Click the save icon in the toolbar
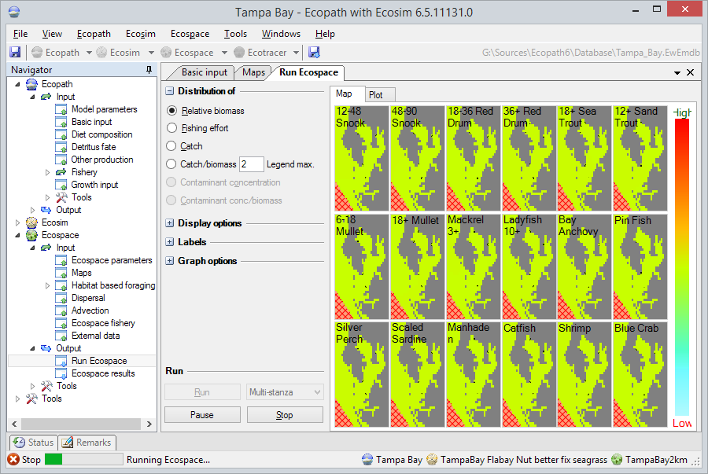708x474 pixels. pyautogui.click(x=15, y=52)
